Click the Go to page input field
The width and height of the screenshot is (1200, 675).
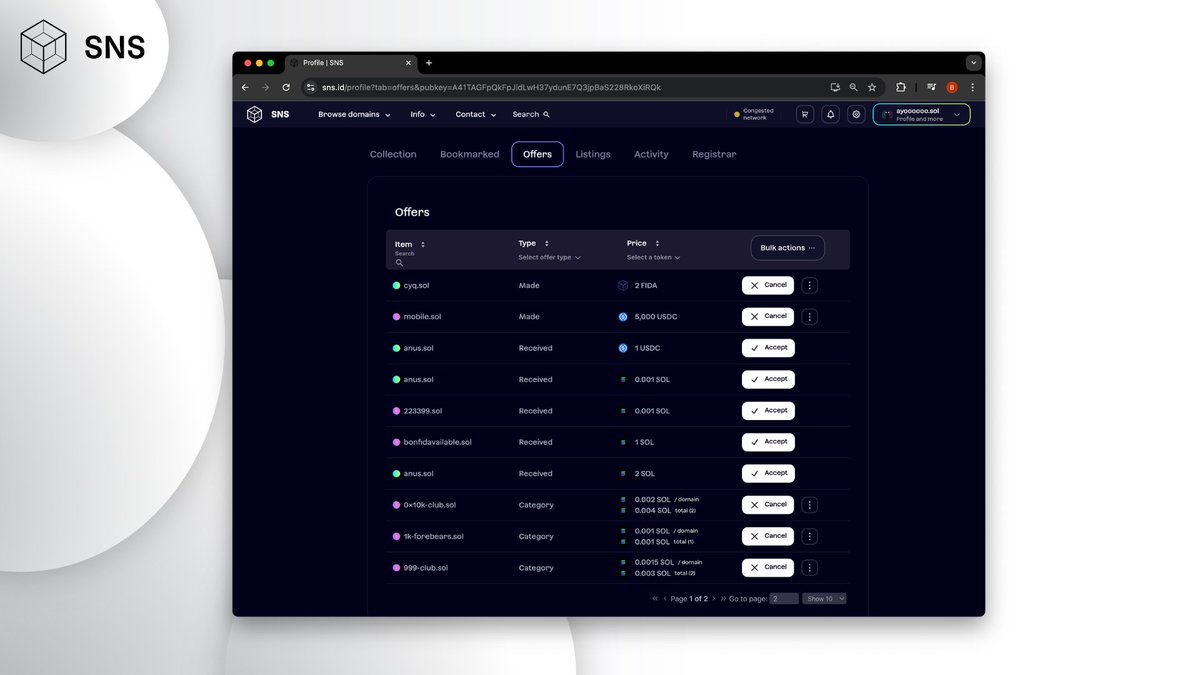click(784, 598)
